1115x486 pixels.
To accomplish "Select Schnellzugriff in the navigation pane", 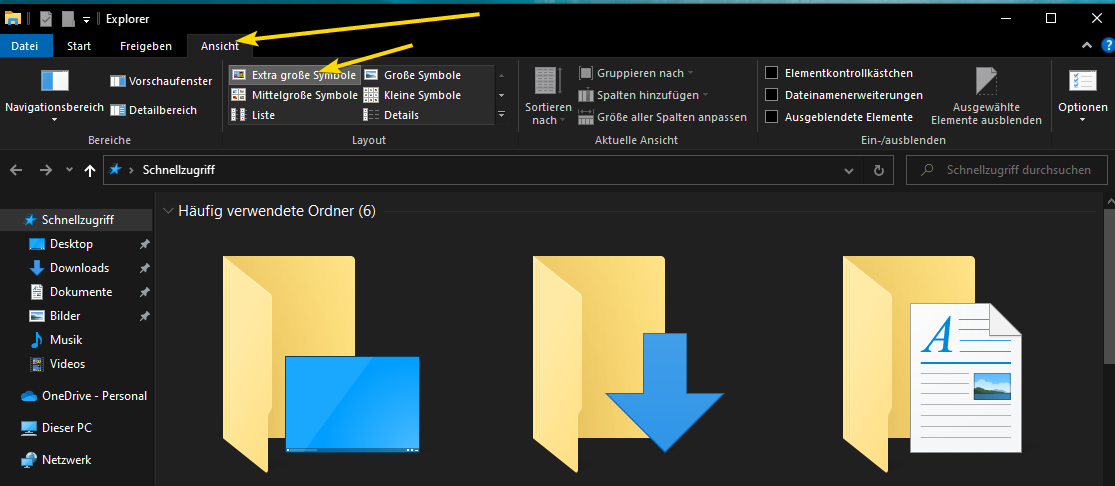I will point(77,220).
